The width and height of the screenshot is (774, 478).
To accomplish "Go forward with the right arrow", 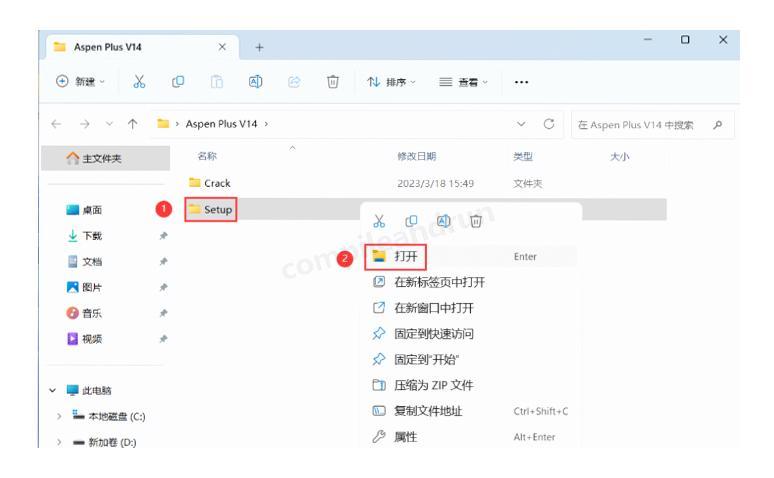I will coord(85,124).
